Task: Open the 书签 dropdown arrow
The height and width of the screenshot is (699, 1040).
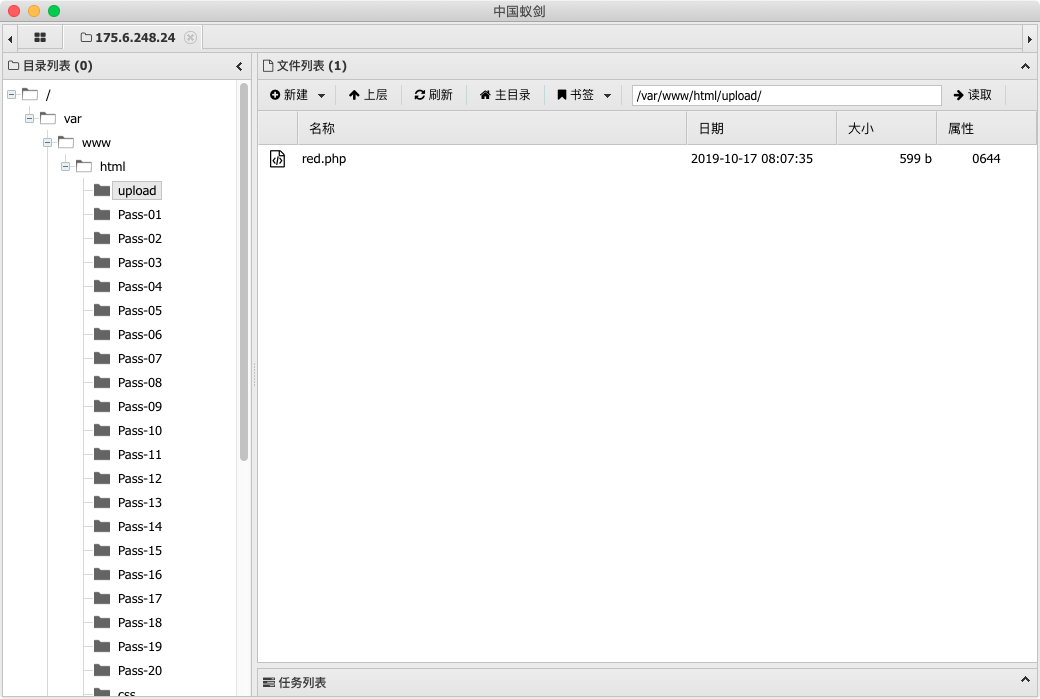Action: point(607,95)
